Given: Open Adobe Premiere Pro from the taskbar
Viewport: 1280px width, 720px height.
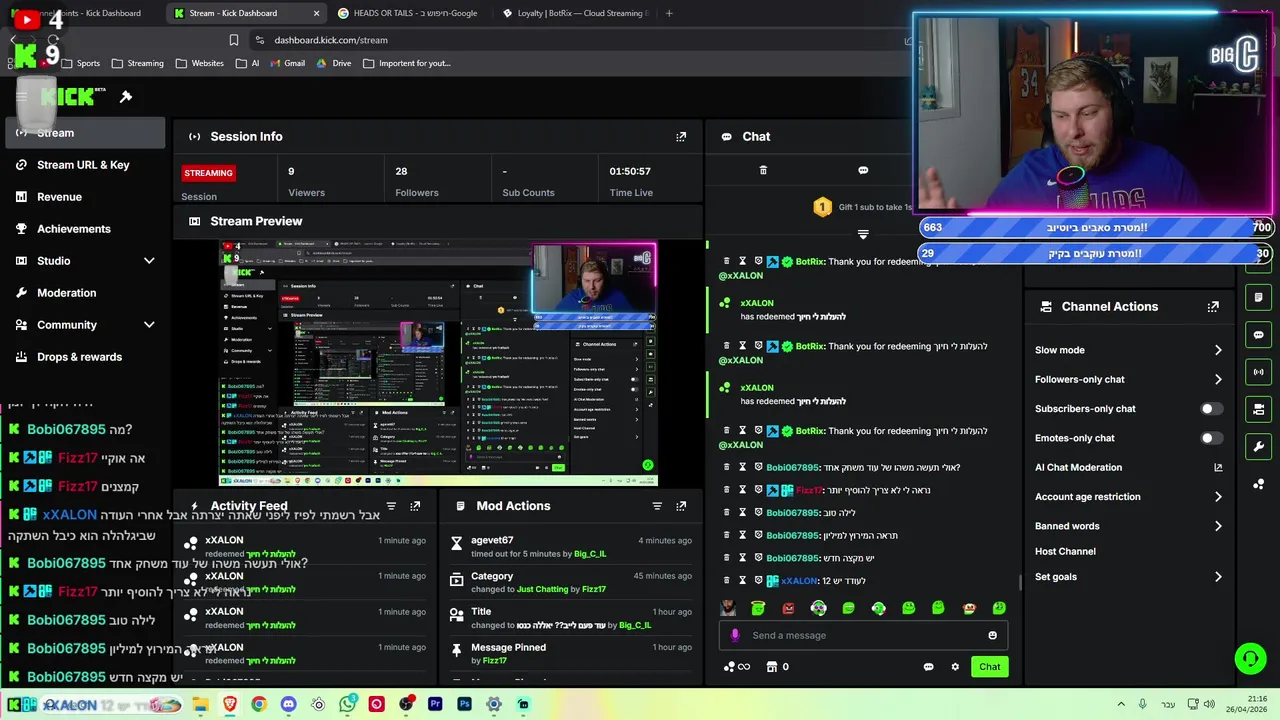Looking at the screenshot, I should 435,704.
